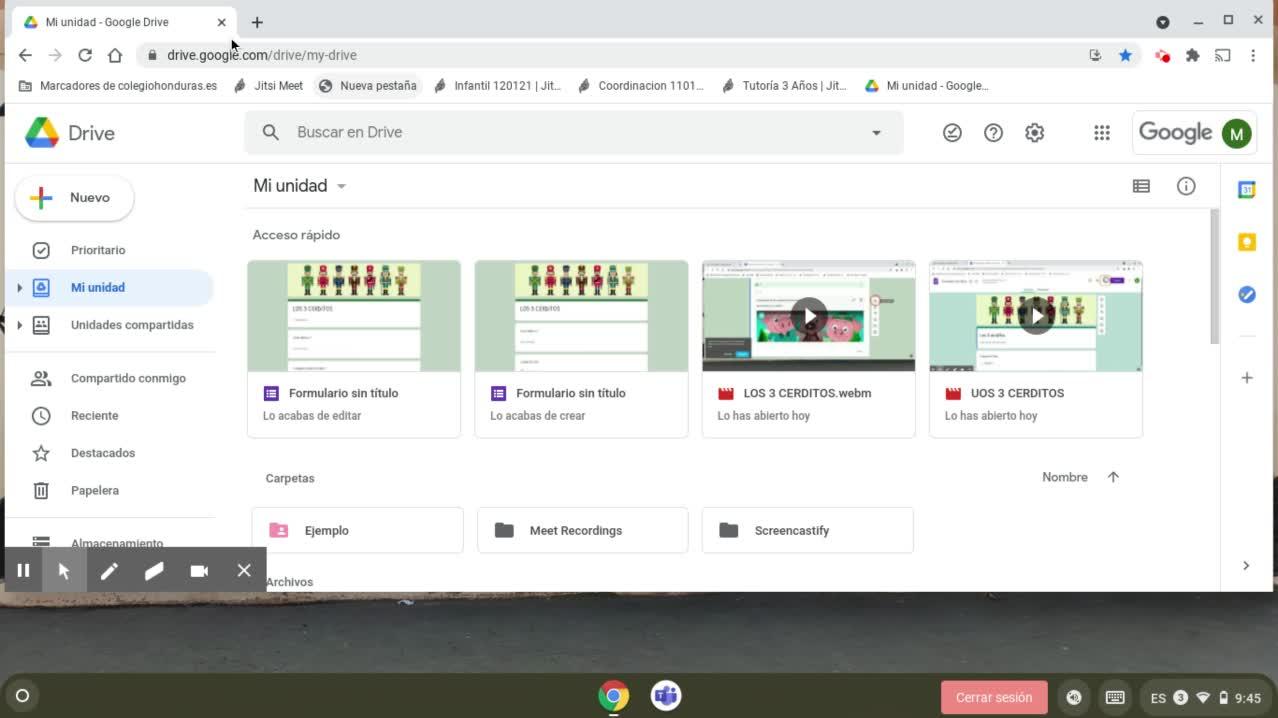Close the recording toolbar
Image resolution: width=1278 pixels, height=718 pixels.
(x=244, y=571)
